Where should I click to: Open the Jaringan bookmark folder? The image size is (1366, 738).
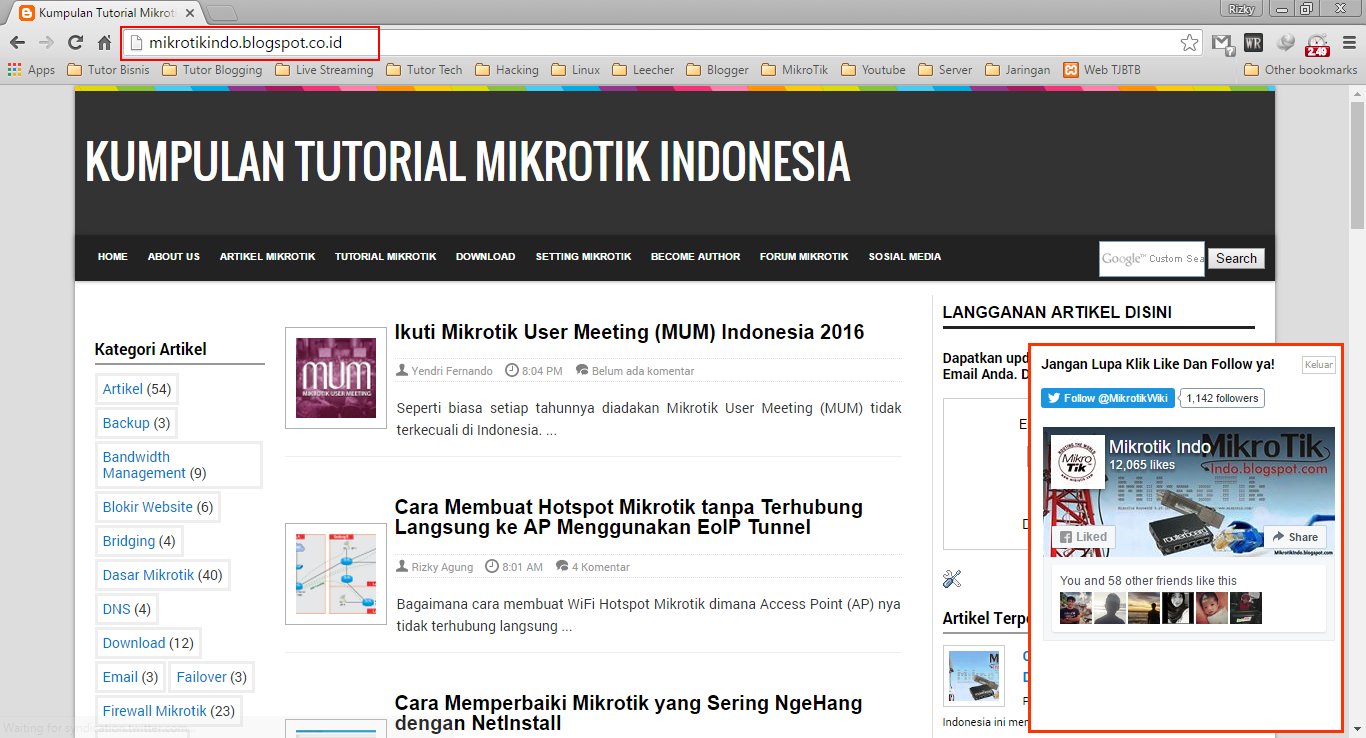(1017, 70)
